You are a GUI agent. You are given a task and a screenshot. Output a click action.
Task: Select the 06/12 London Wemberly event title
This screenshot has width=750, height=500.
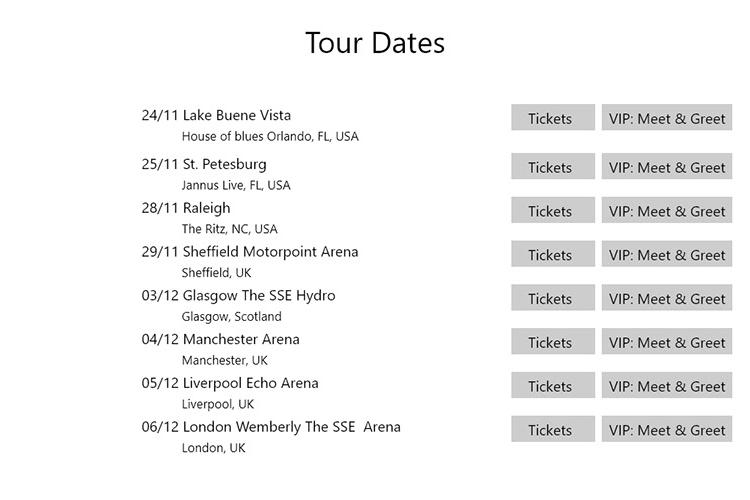[x=271, y=427]
